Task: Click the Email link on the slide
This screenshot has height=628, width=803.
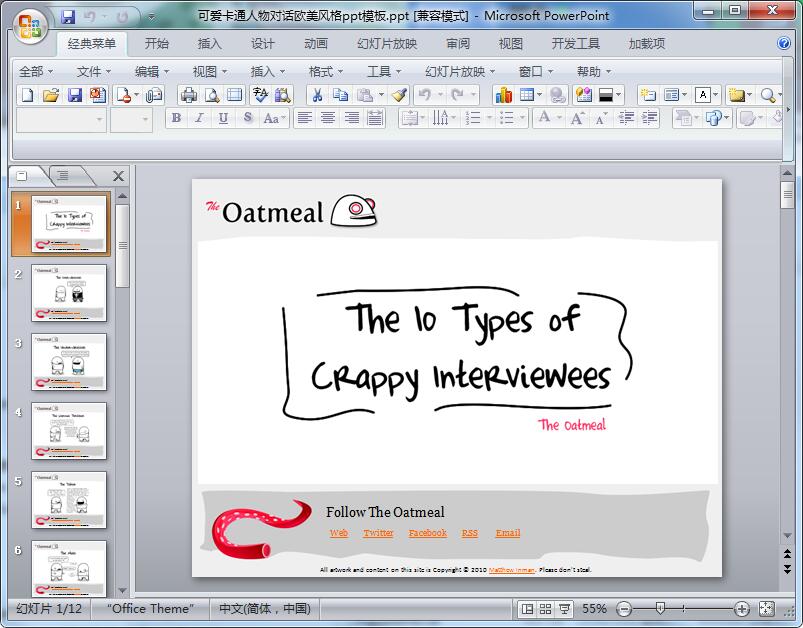Action: pos(508,533)
